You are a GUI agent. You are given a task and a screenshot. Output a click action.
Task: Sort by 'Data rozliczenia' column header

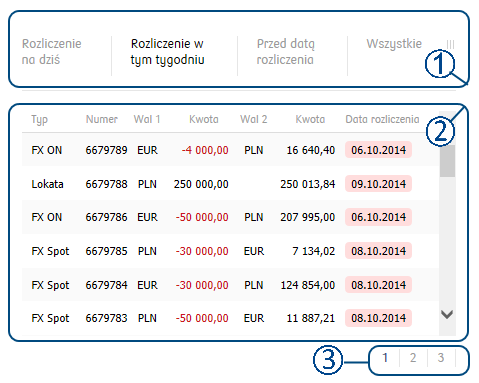click(382, 119)
